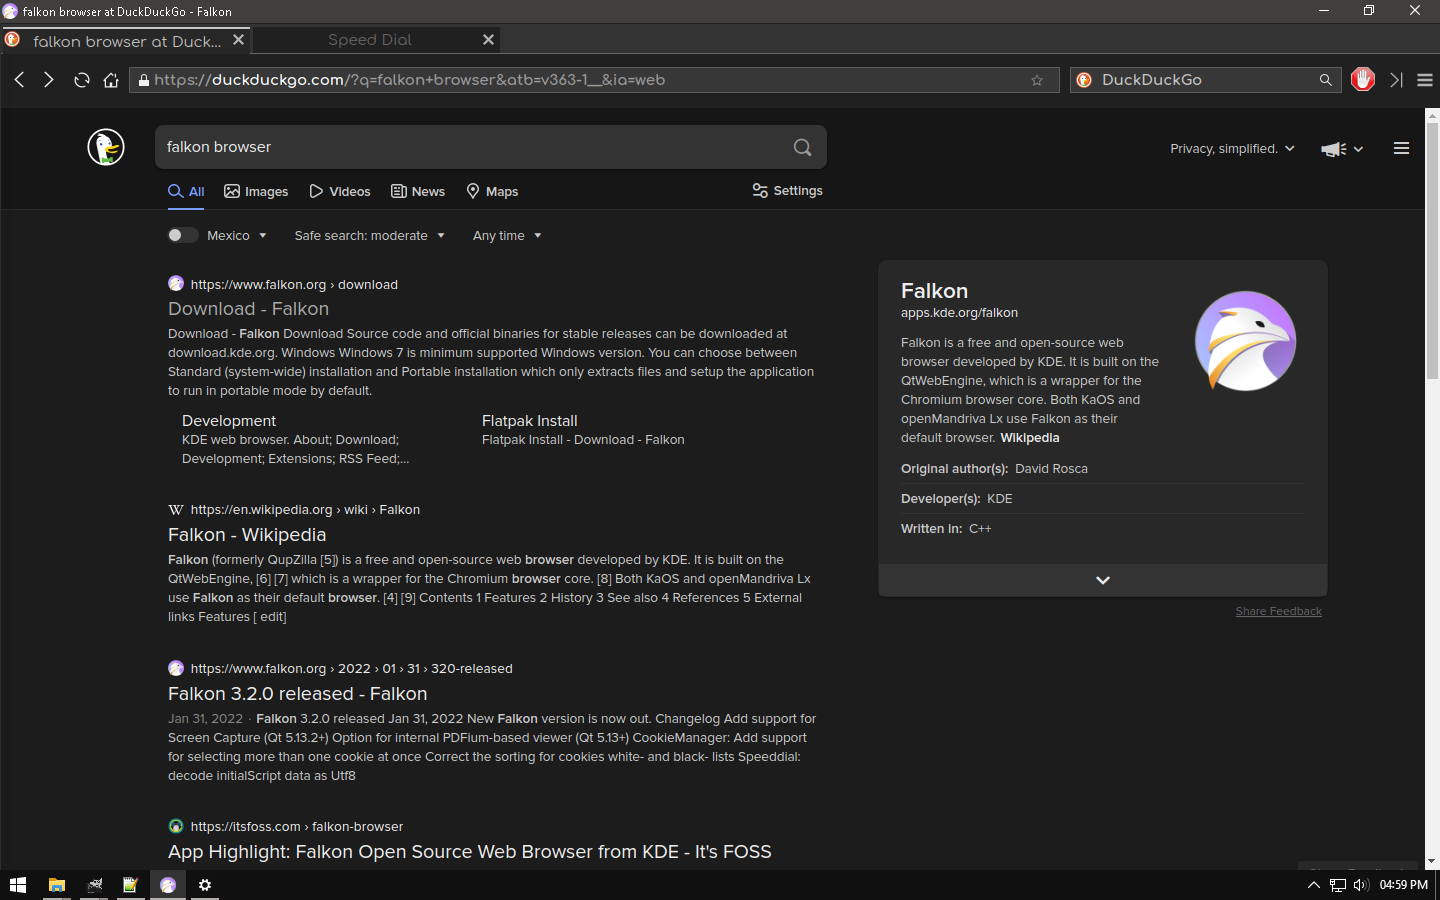Open the 'Falkon - Wikipedia' result

(247, 535)
